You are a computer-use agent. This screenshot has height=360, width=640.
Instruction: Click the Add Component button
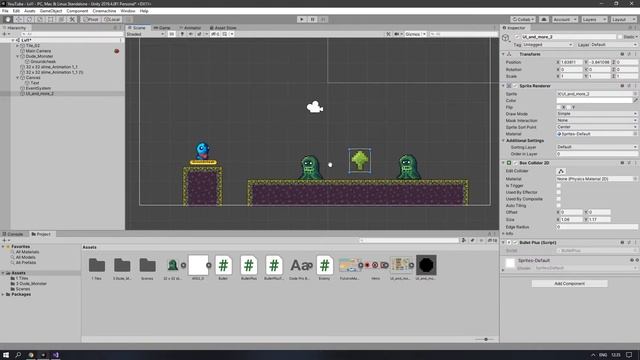[569, 283]
